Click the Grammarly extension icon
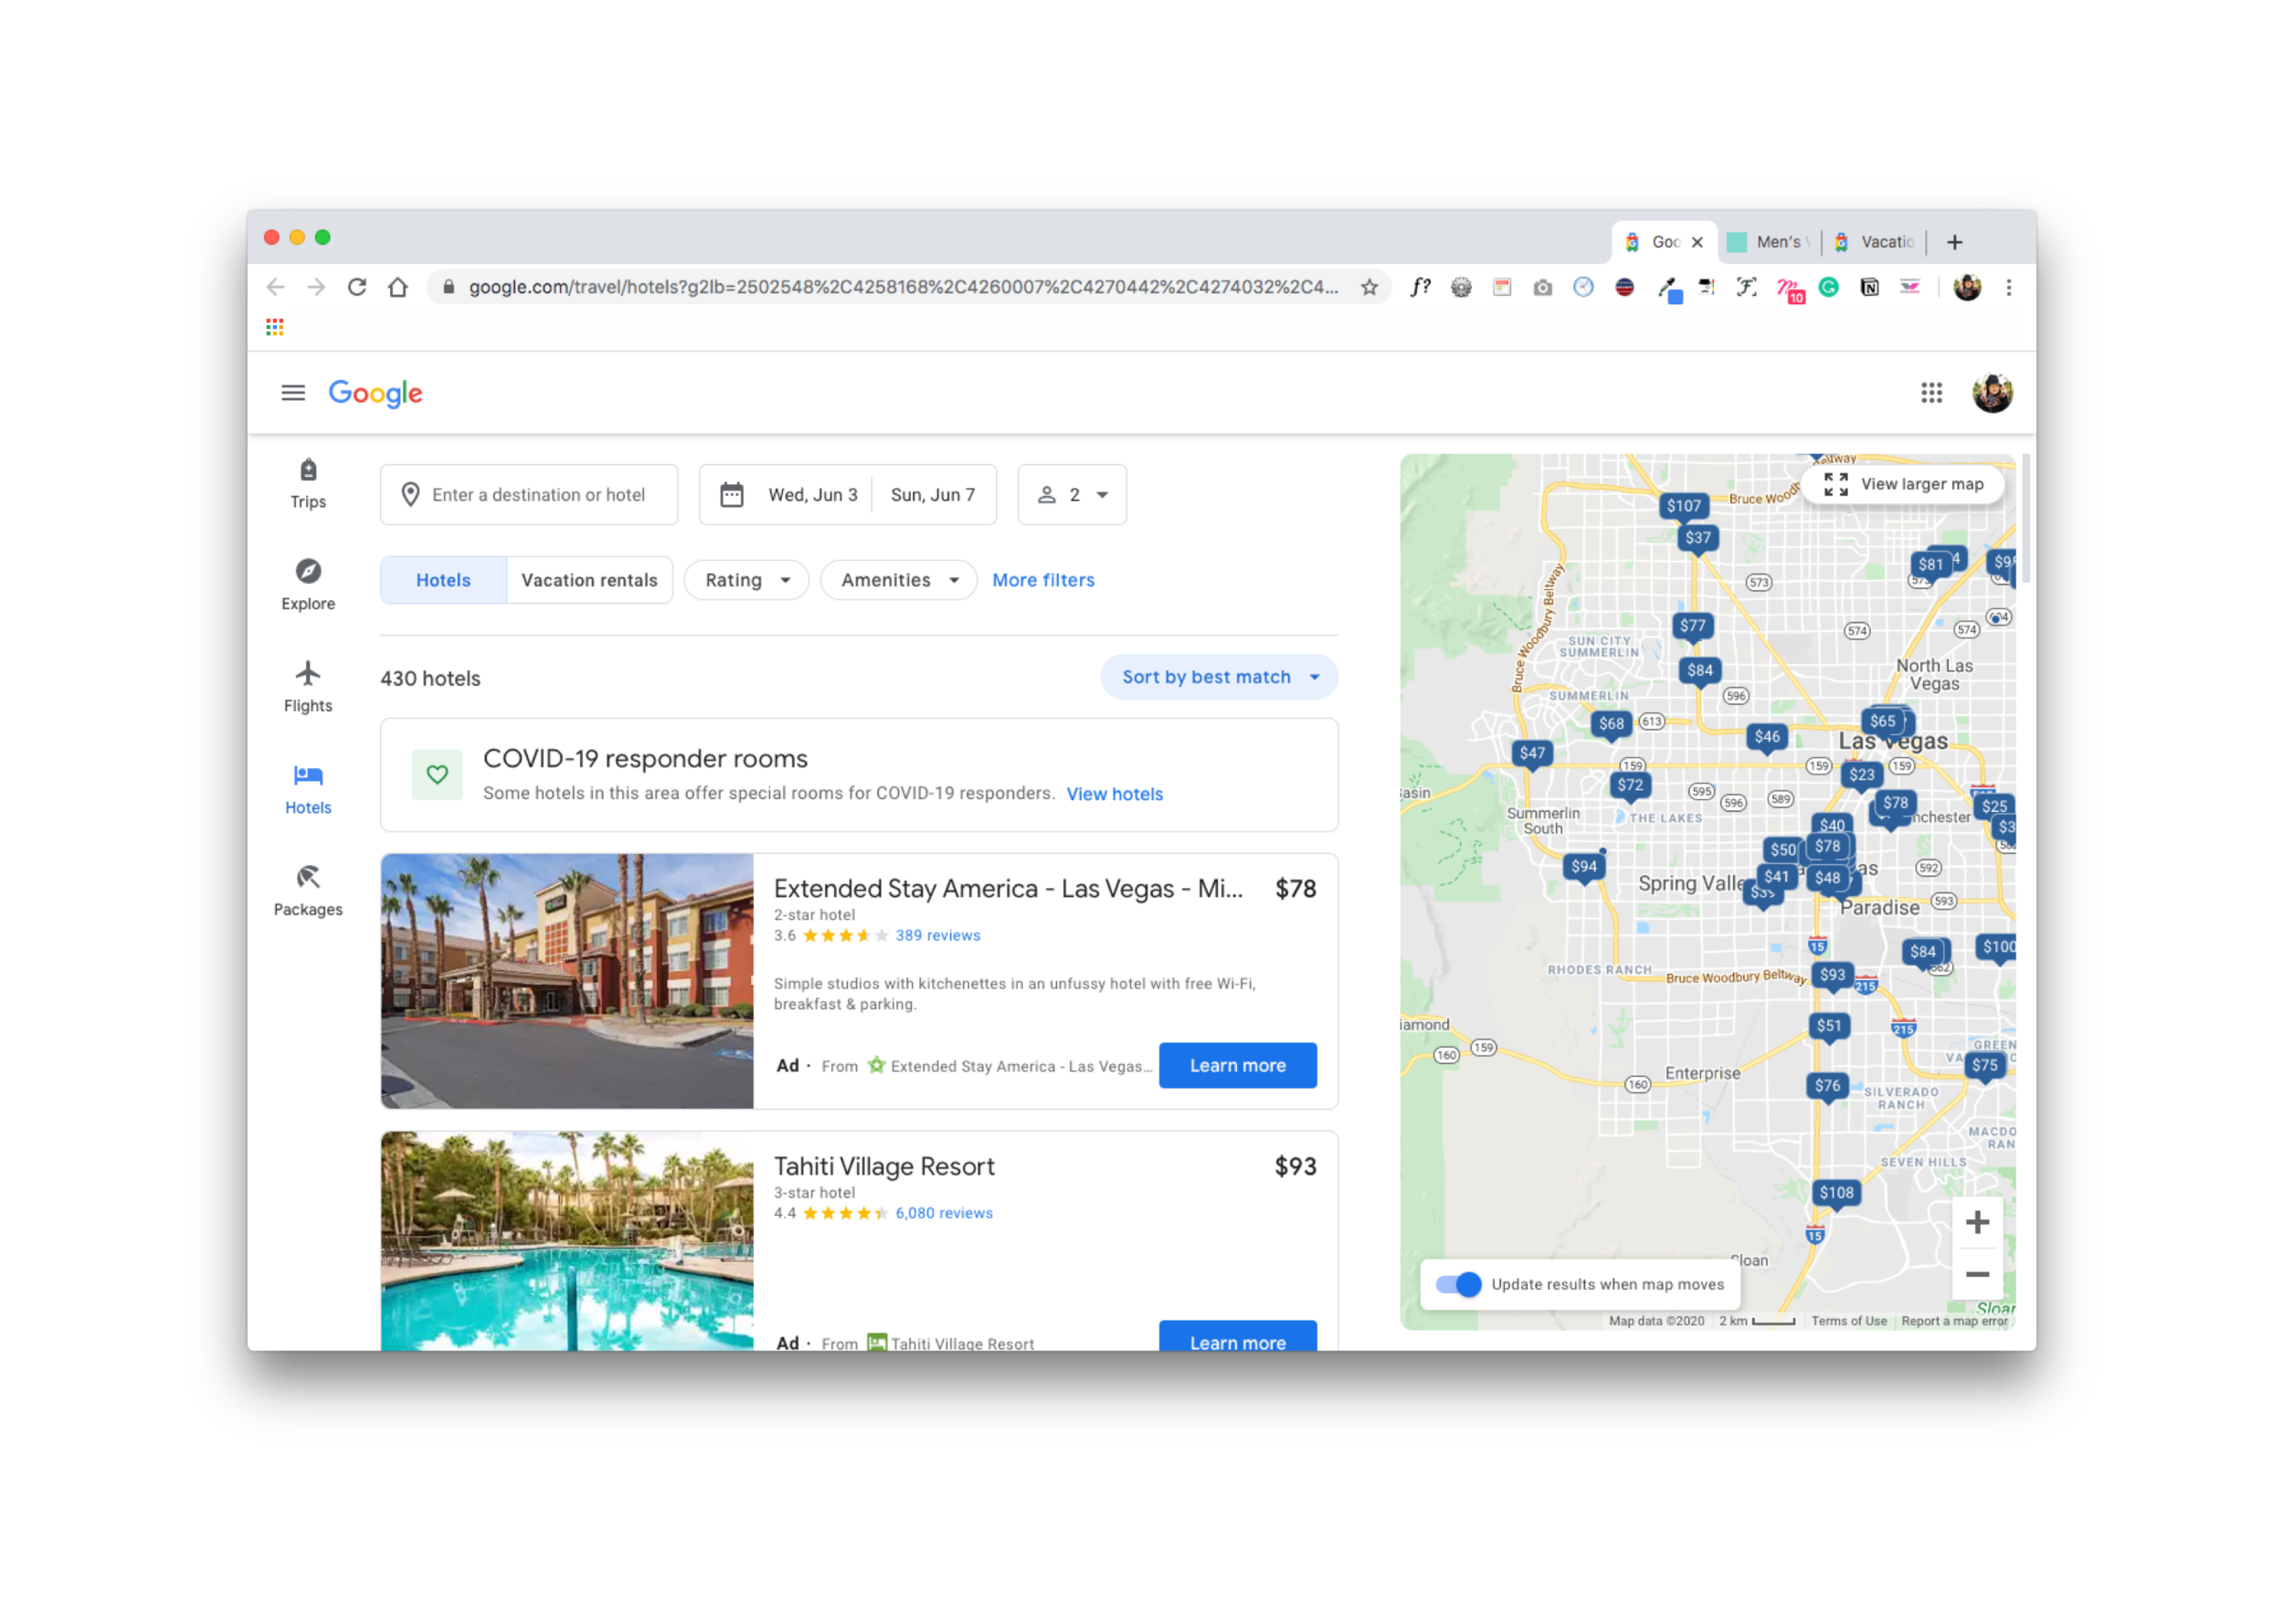 (x=1828, y=288)
